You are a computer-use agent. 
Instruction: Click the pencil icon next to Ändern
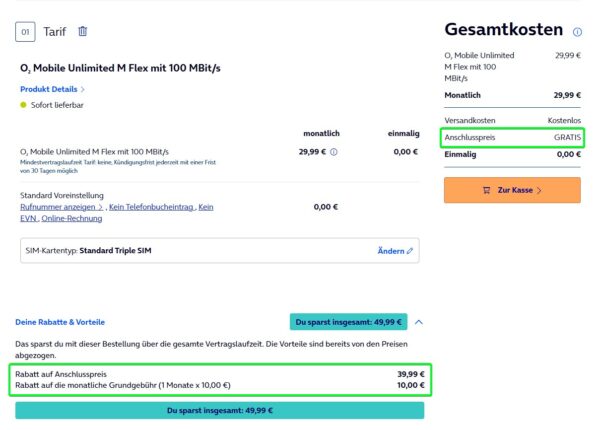[410, 251]
